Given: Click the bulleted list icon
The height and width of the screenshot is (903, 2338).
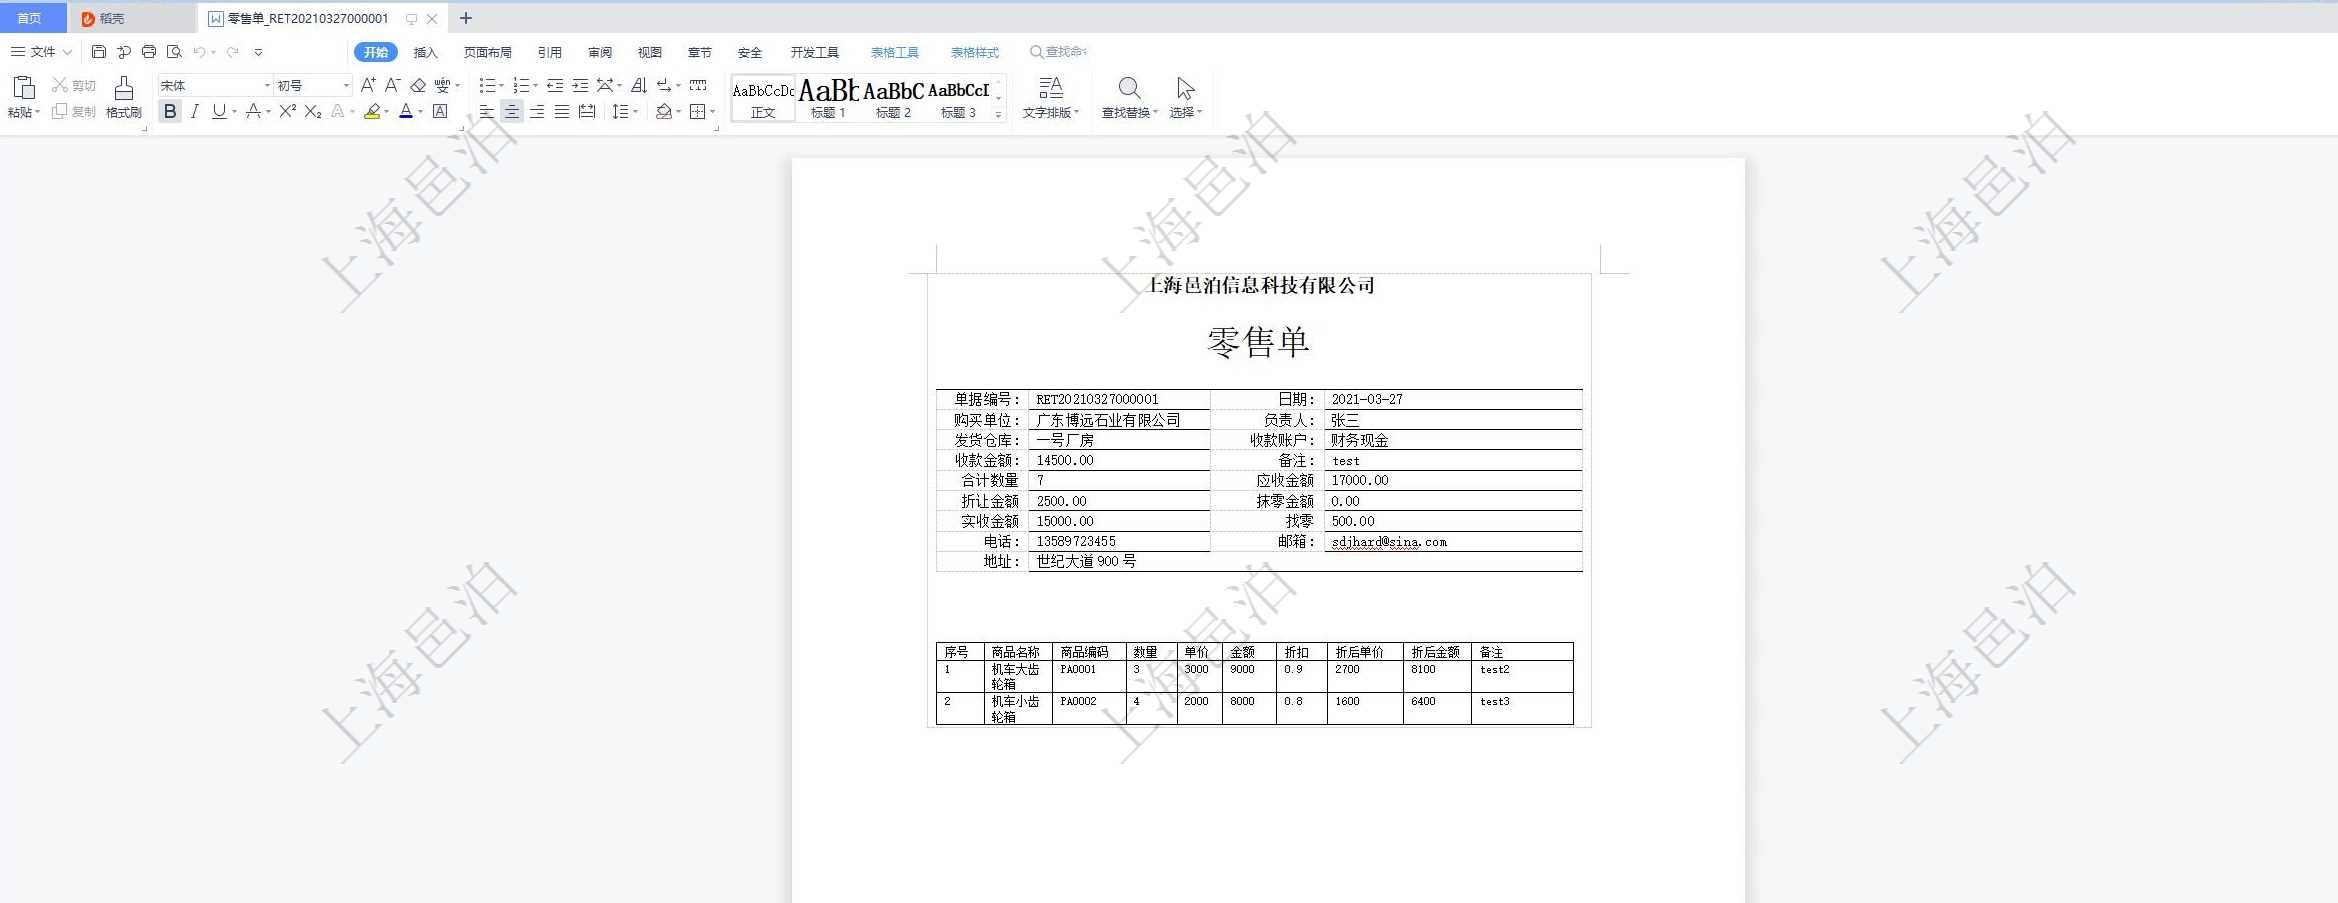Looking at the screenshot, I should tap(487, 86).
